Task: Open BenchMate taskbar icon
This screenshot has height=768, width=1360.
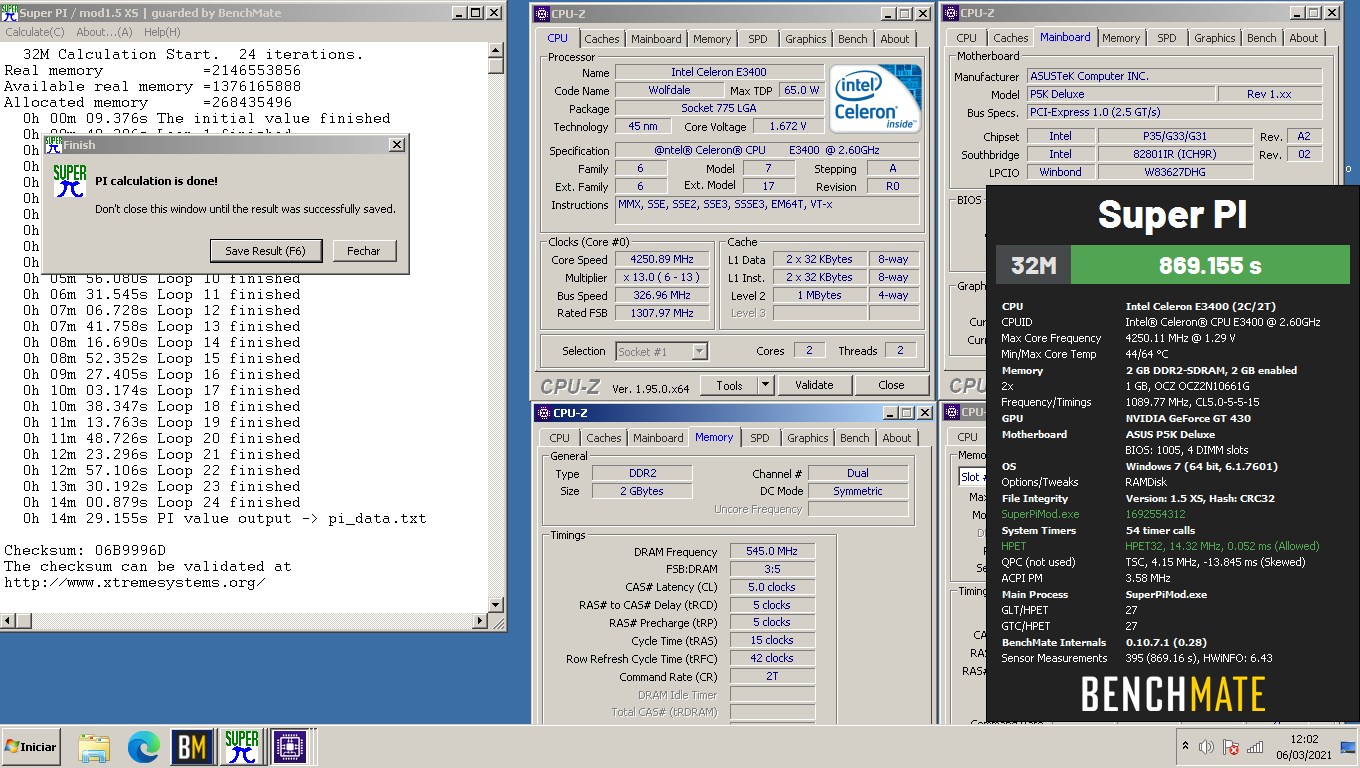Action: tap(192, 747)
